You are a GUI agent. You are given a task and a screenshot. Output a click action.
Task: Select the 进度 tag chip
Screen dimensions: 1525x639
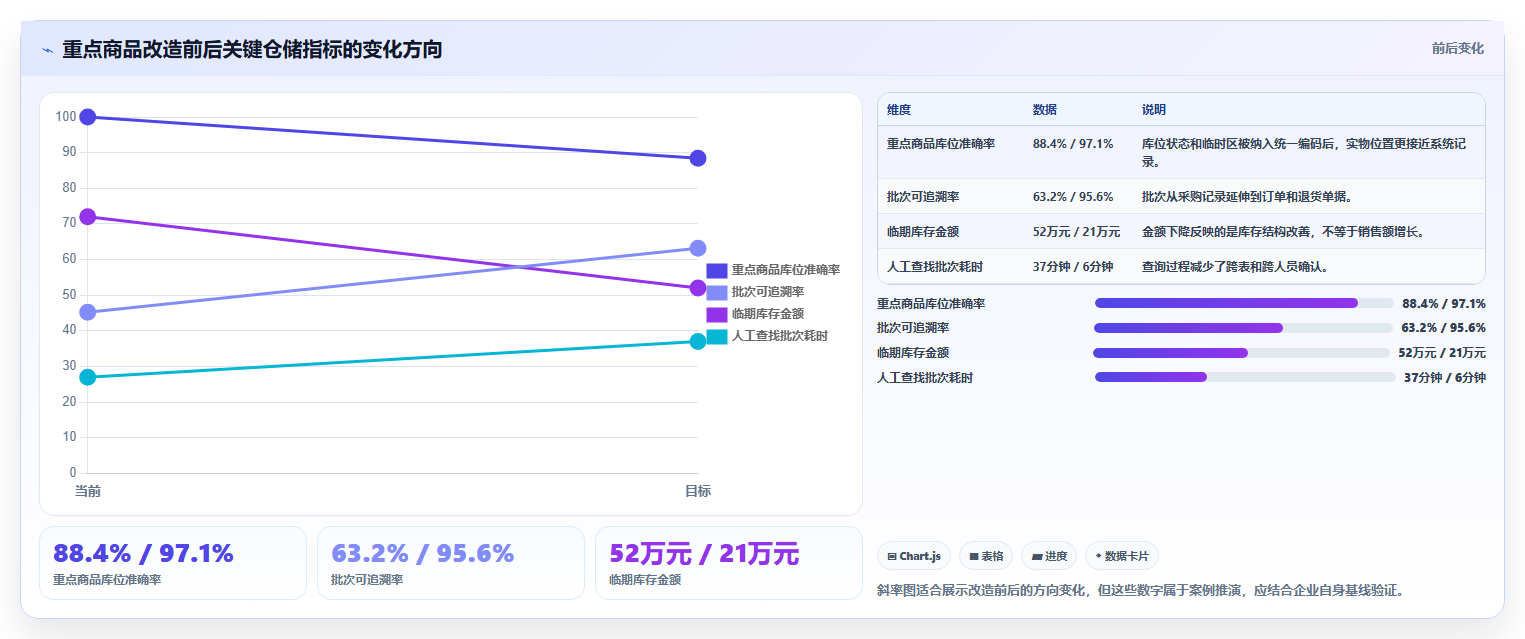pos(1048,556)
